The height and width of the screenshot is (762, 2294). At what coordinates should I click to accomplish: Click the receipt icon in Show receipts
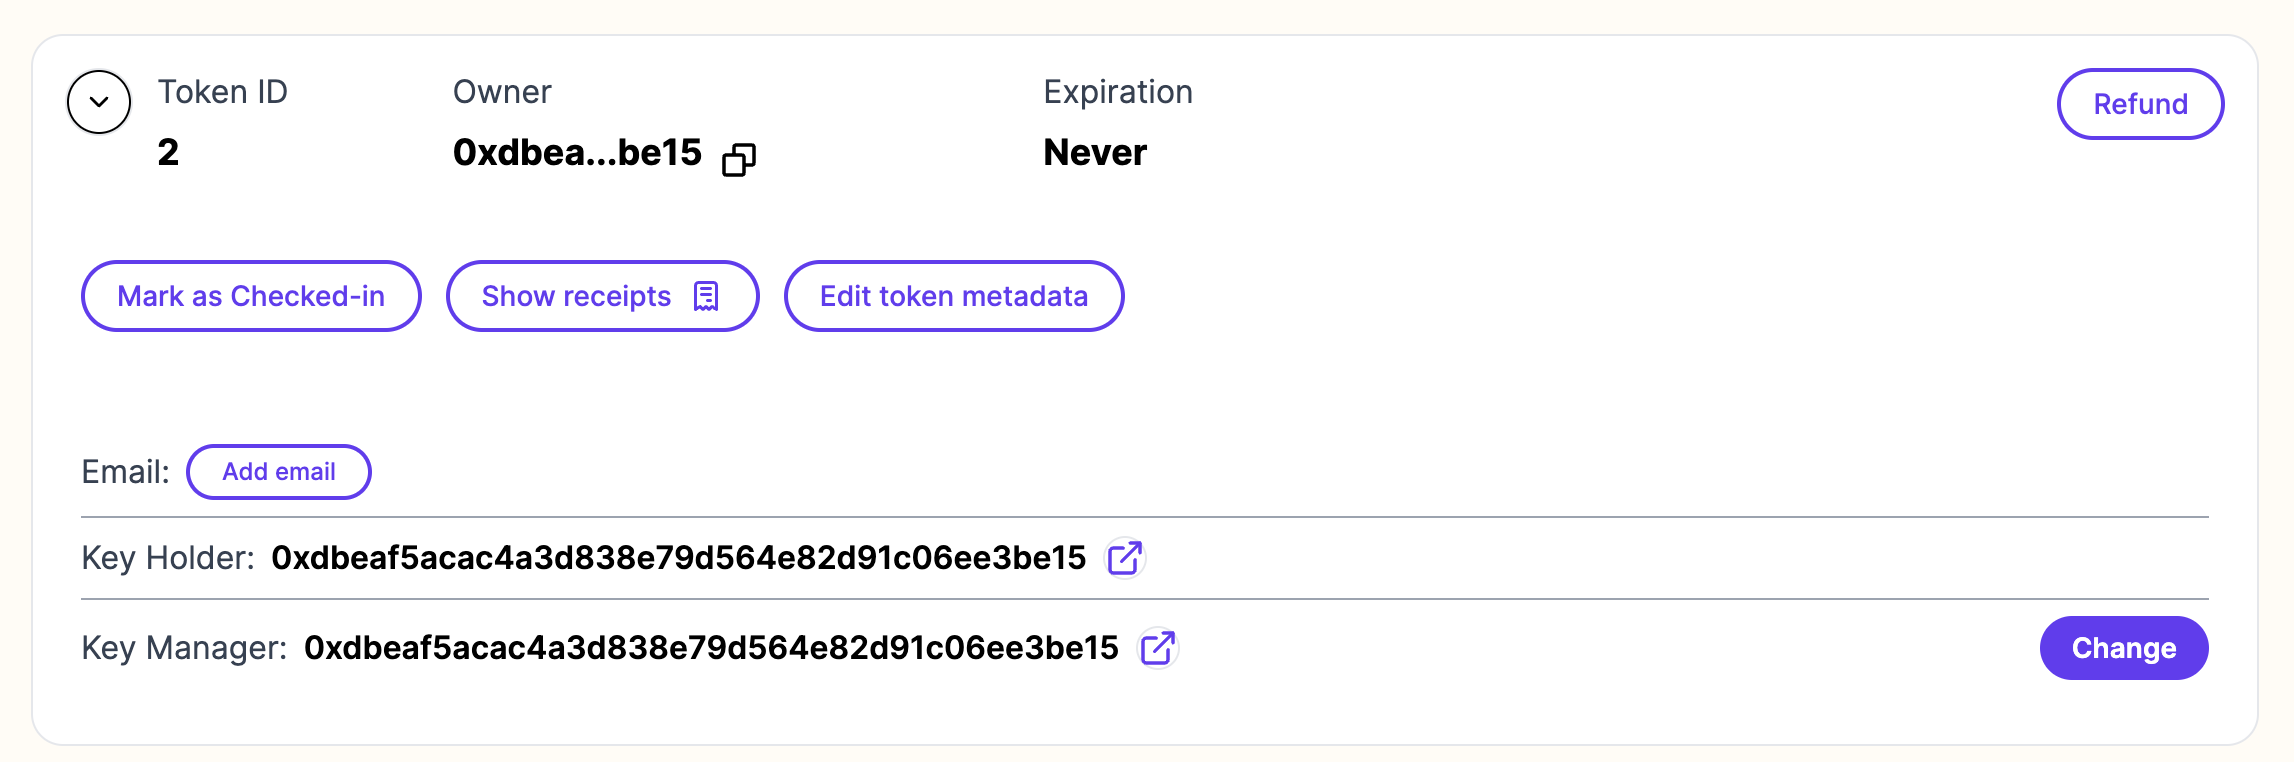[x=706, y=296]
